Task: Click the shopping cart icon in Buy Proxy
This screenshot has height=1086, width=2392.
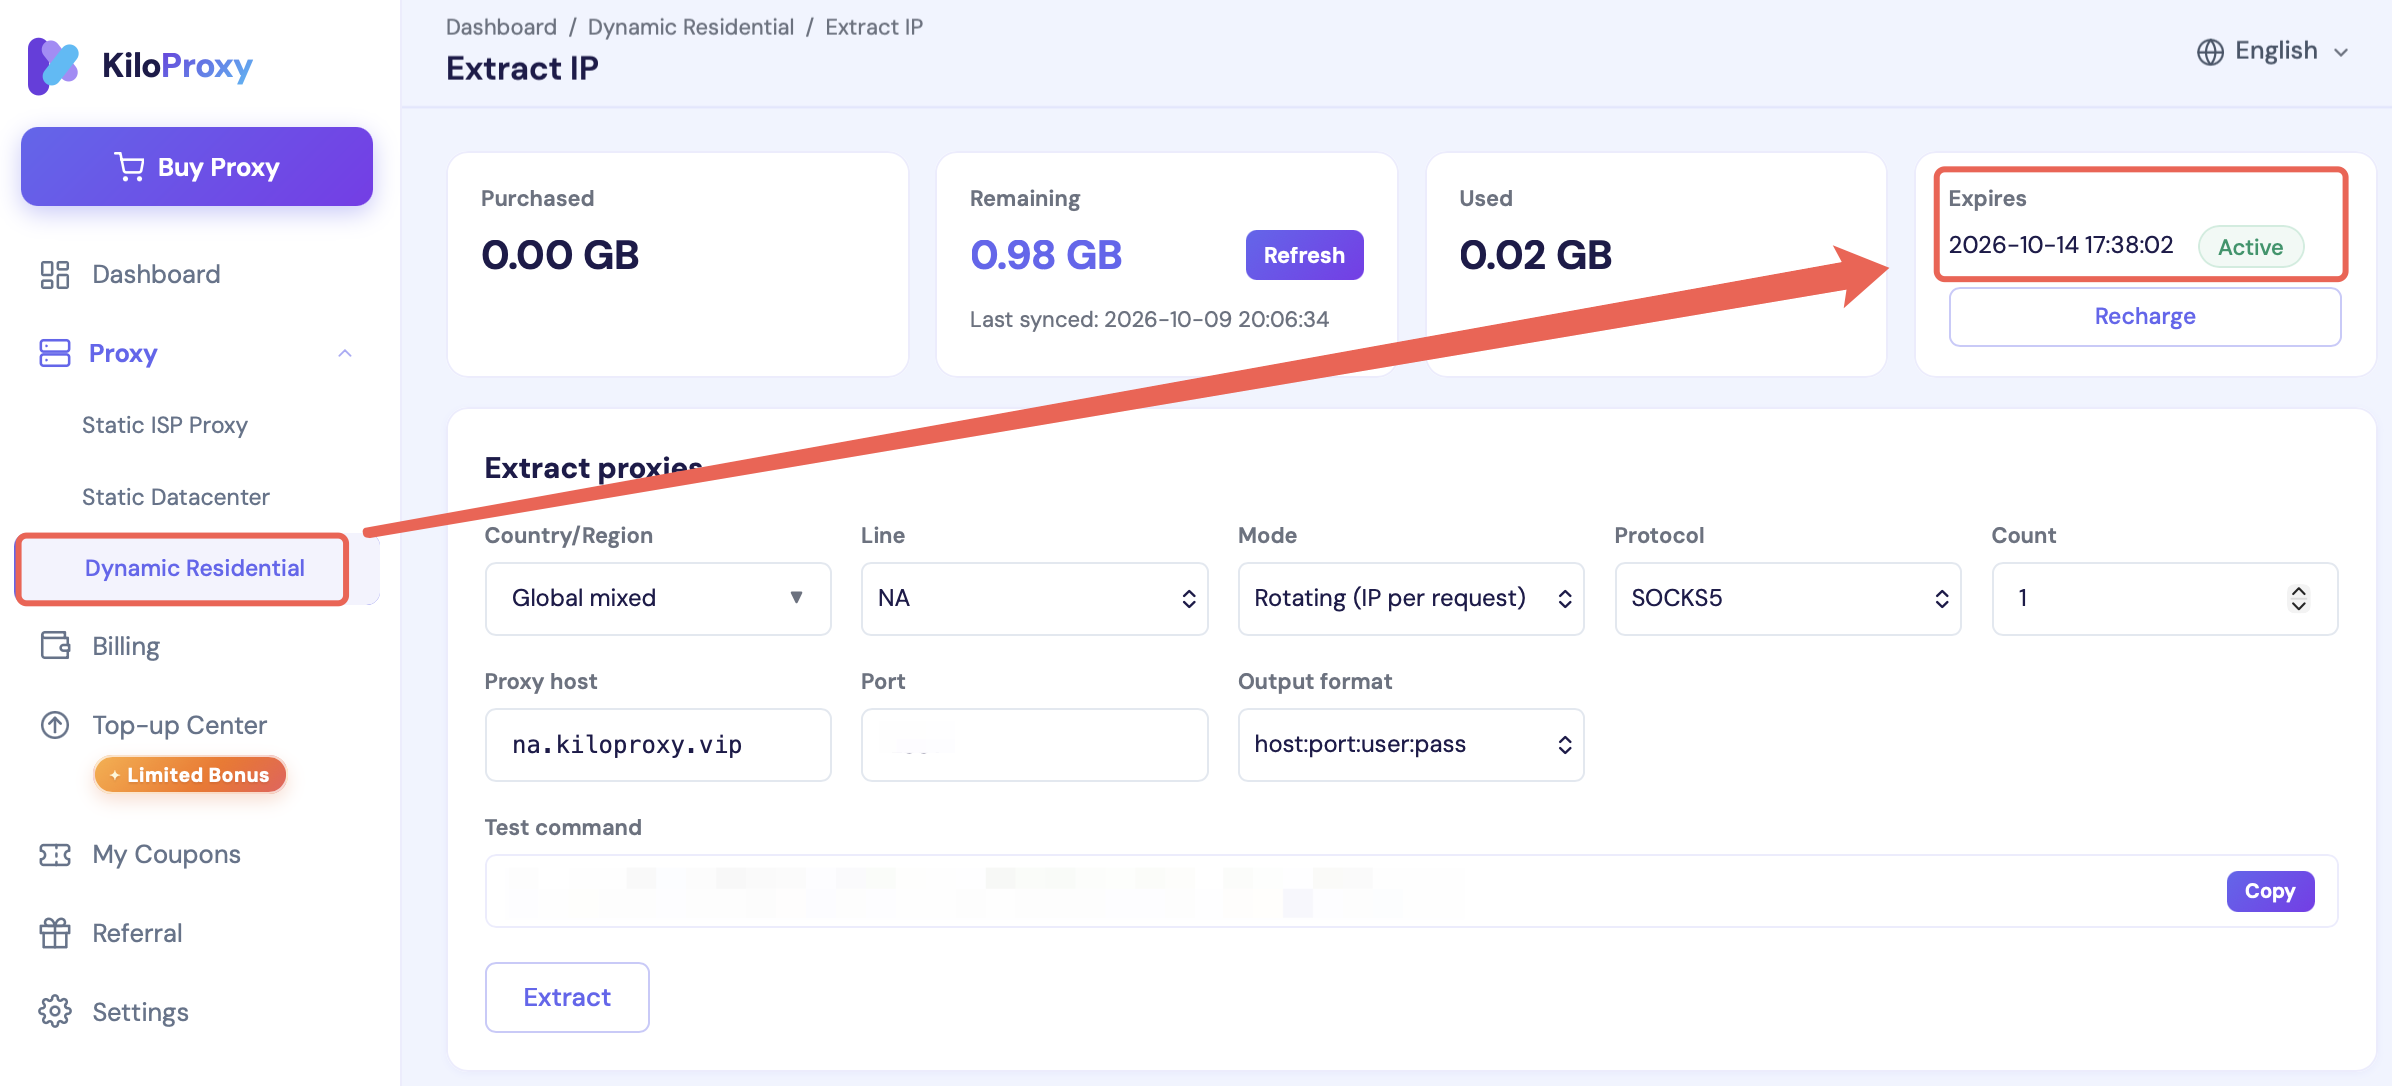Action: (x=130, y=167)
